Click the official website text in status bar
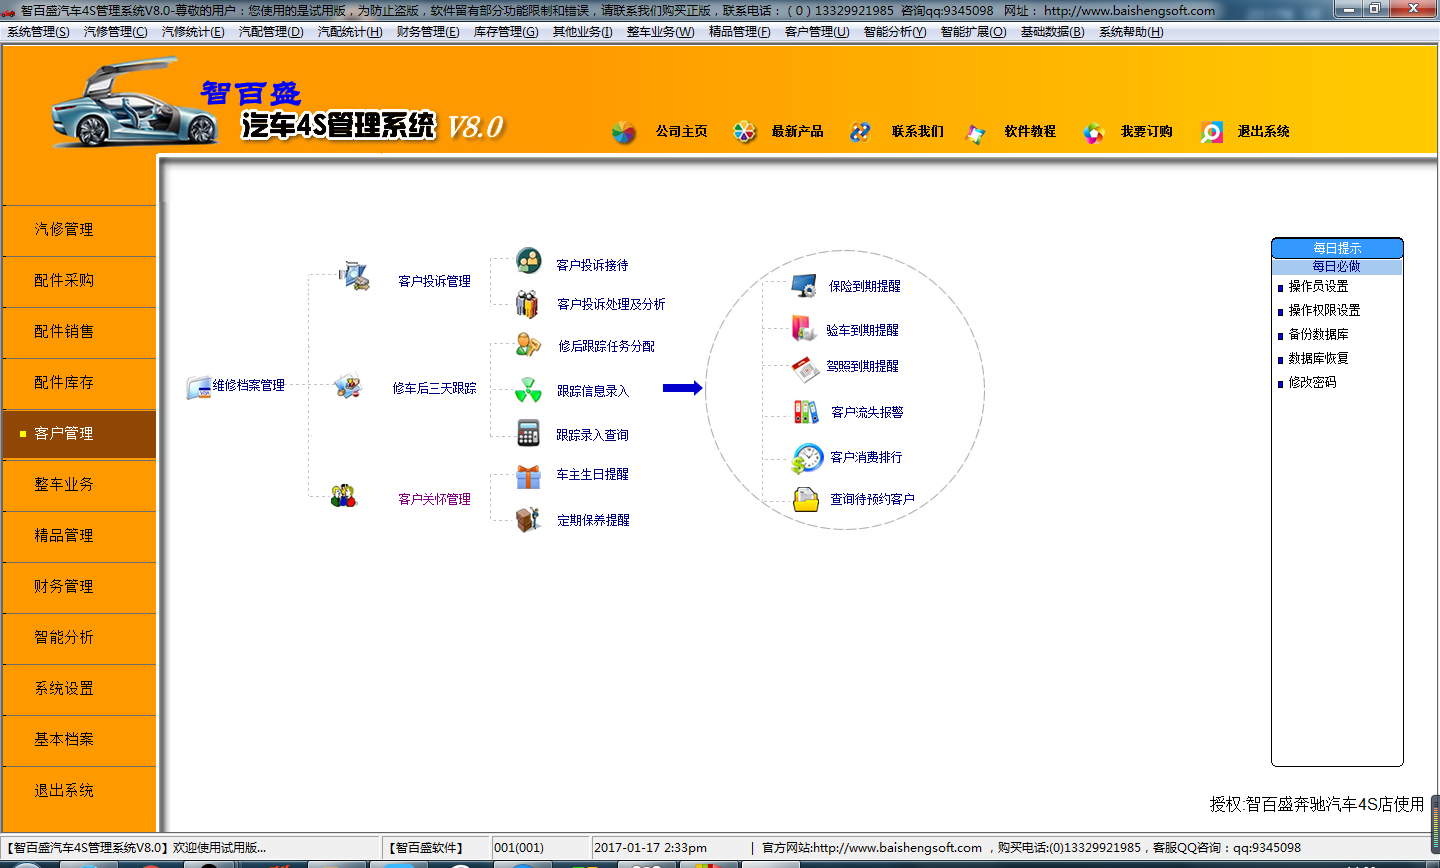 click(872, 848)
